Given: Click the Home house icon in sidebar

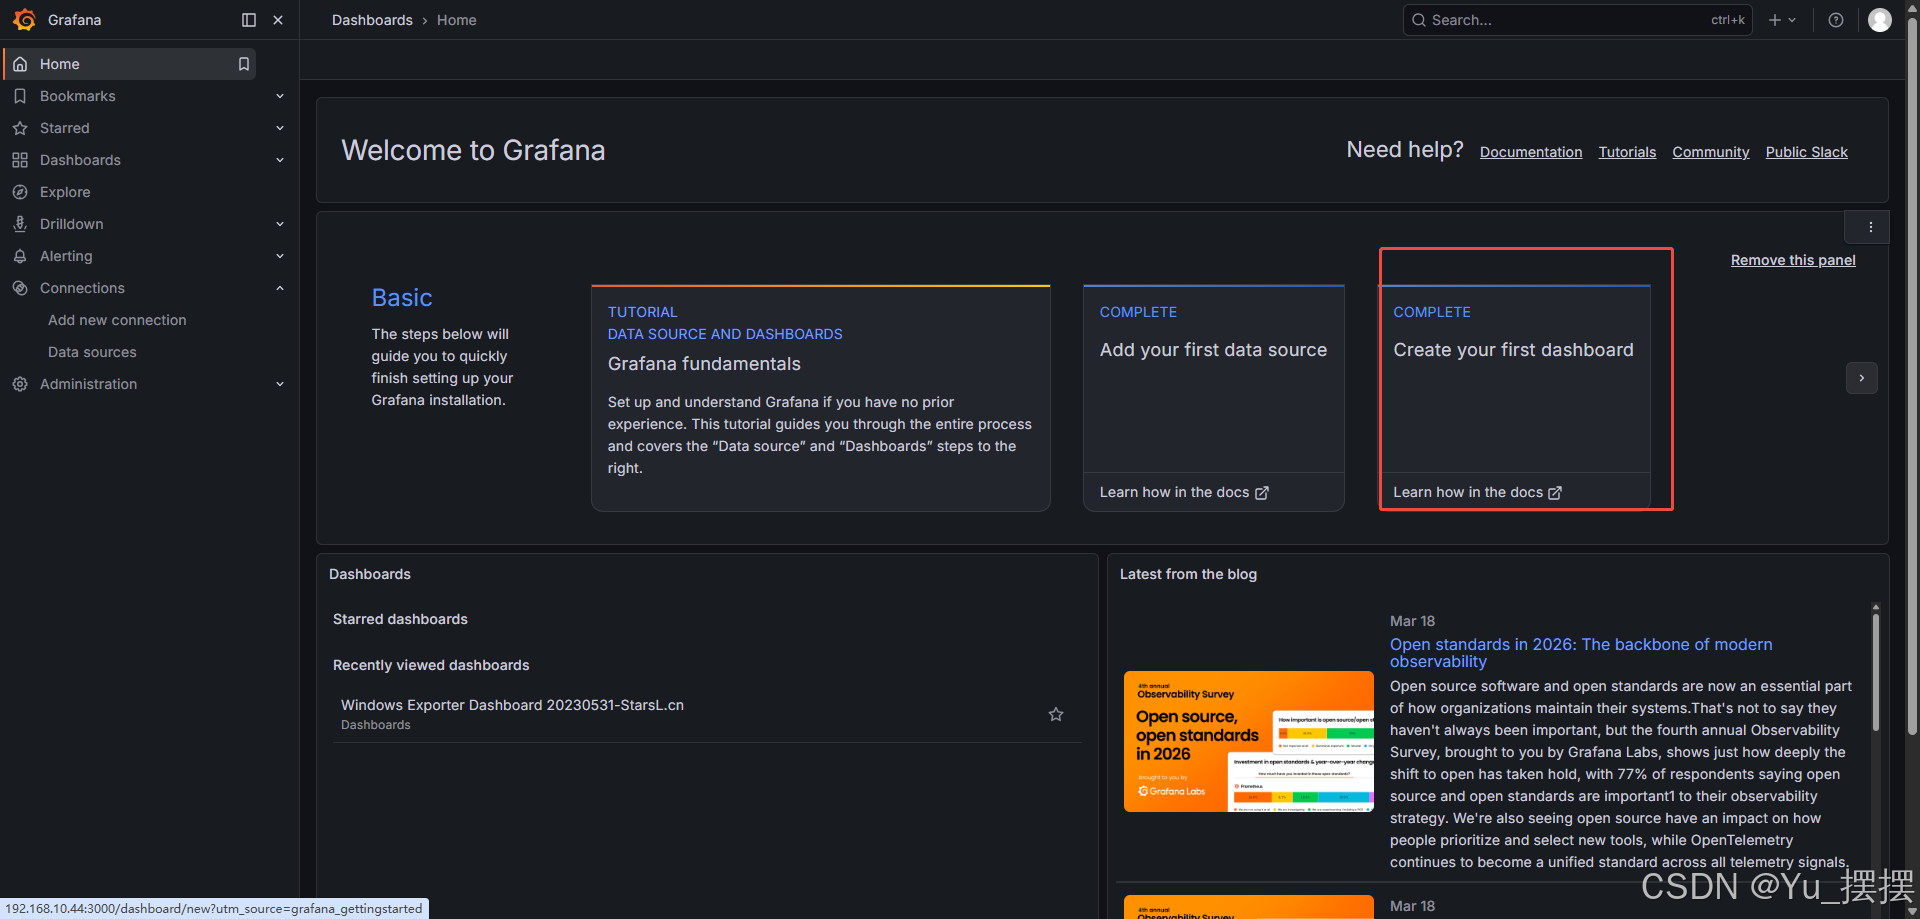Looking at the screenshot, I should (20, 64).
